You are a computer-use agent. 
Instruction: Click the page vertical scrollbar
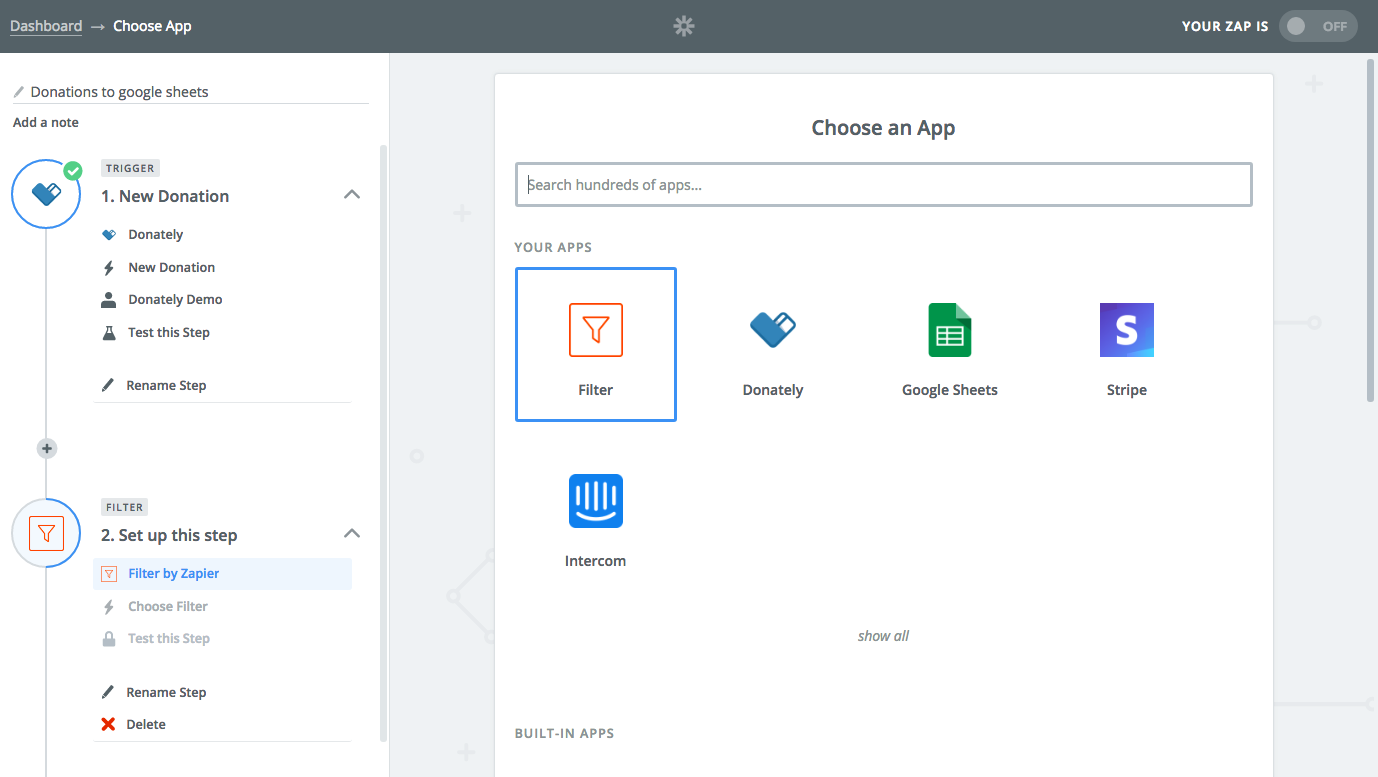click(x=1371, y=230)
